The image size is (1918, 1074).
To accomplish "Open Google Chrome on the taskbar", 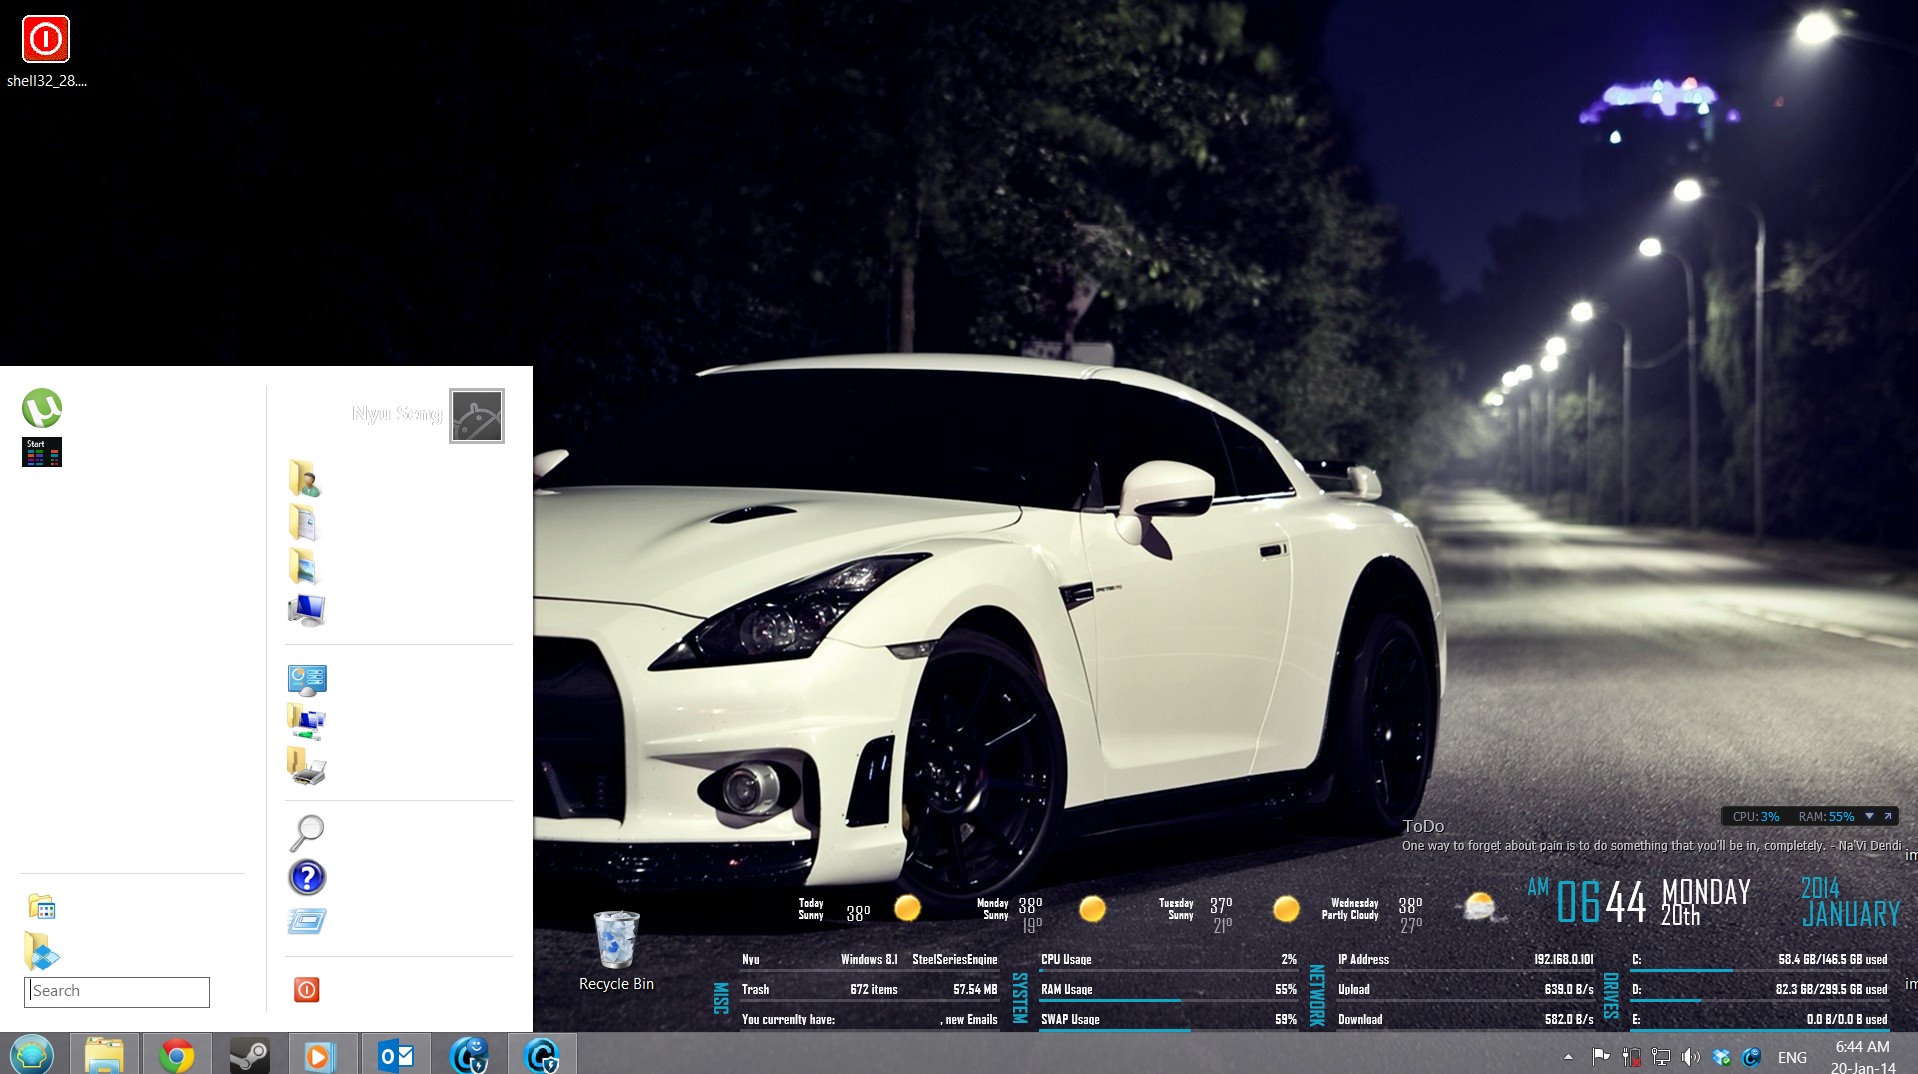I will [x=177, y=1055].
